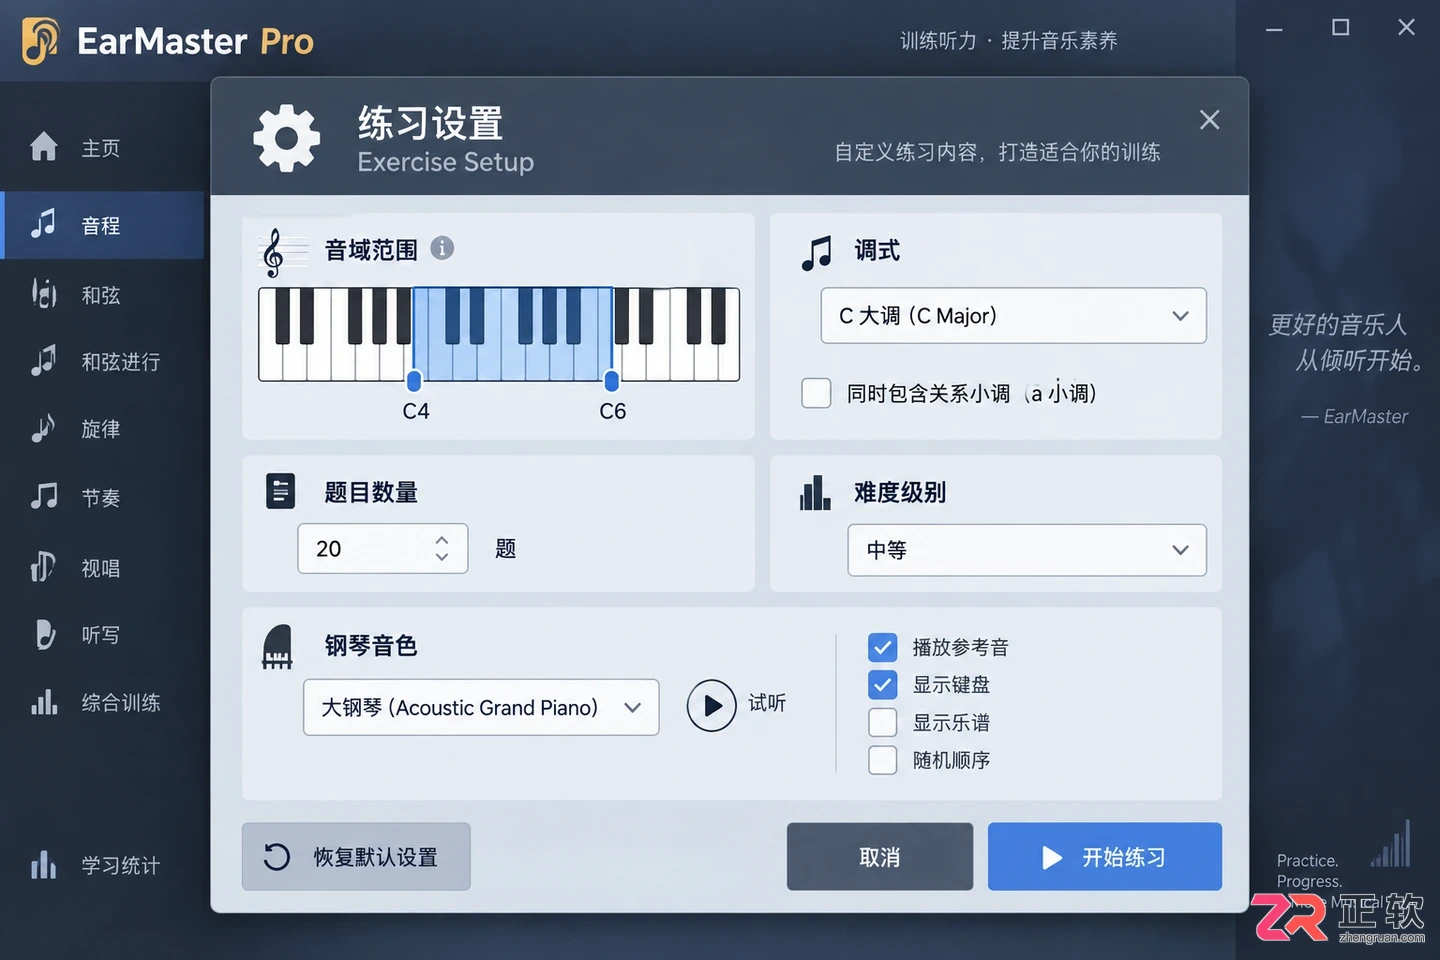View 学习统计 page

[x=102, y=865]
